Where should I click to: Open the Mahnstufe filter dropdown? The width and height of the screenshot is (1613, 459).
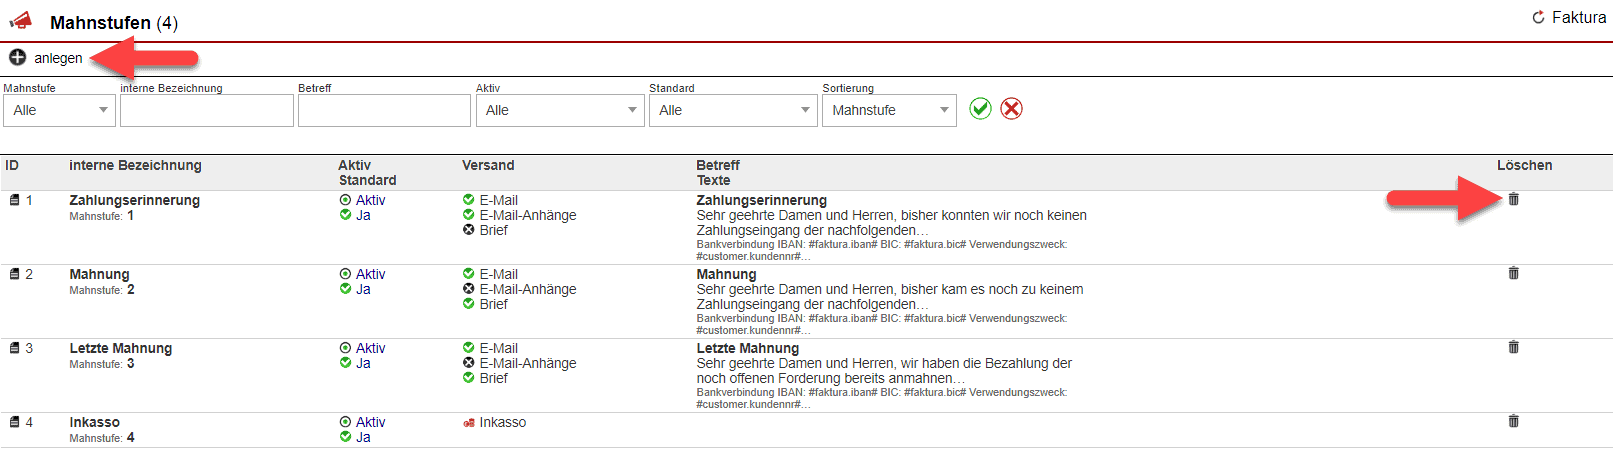(x=59, y=110)
